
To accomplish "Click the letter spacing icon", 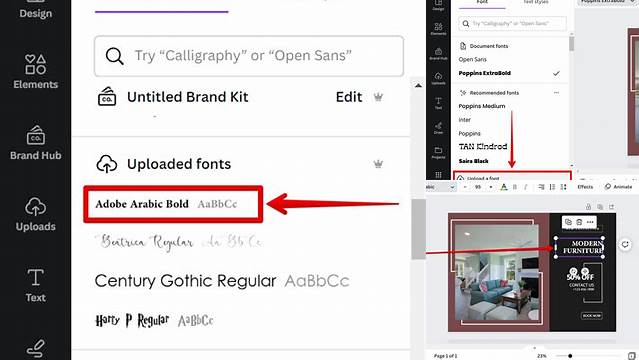I will click(563, 187).
